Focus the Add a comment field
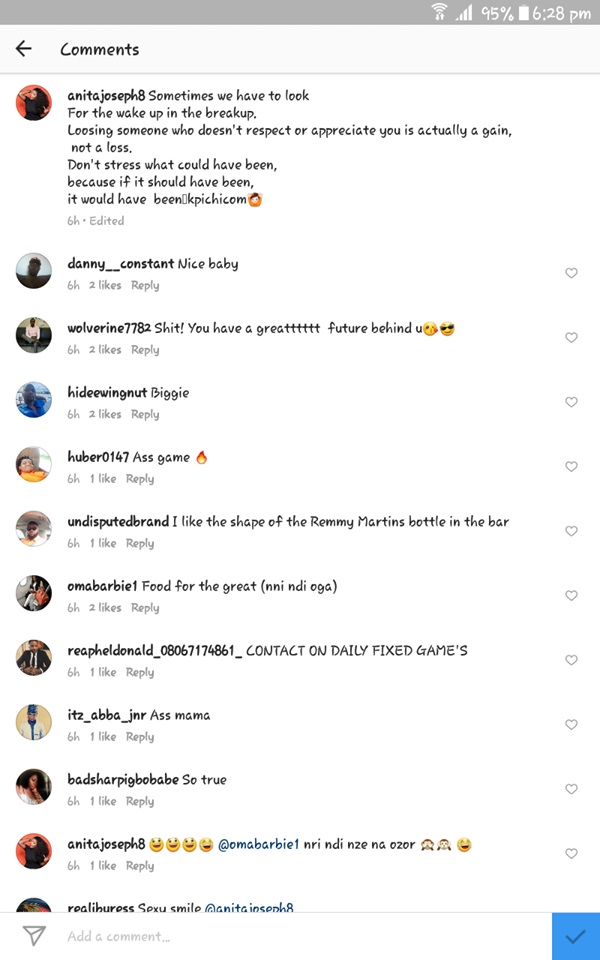Screen dimensions: 600x960 (300, 936)
